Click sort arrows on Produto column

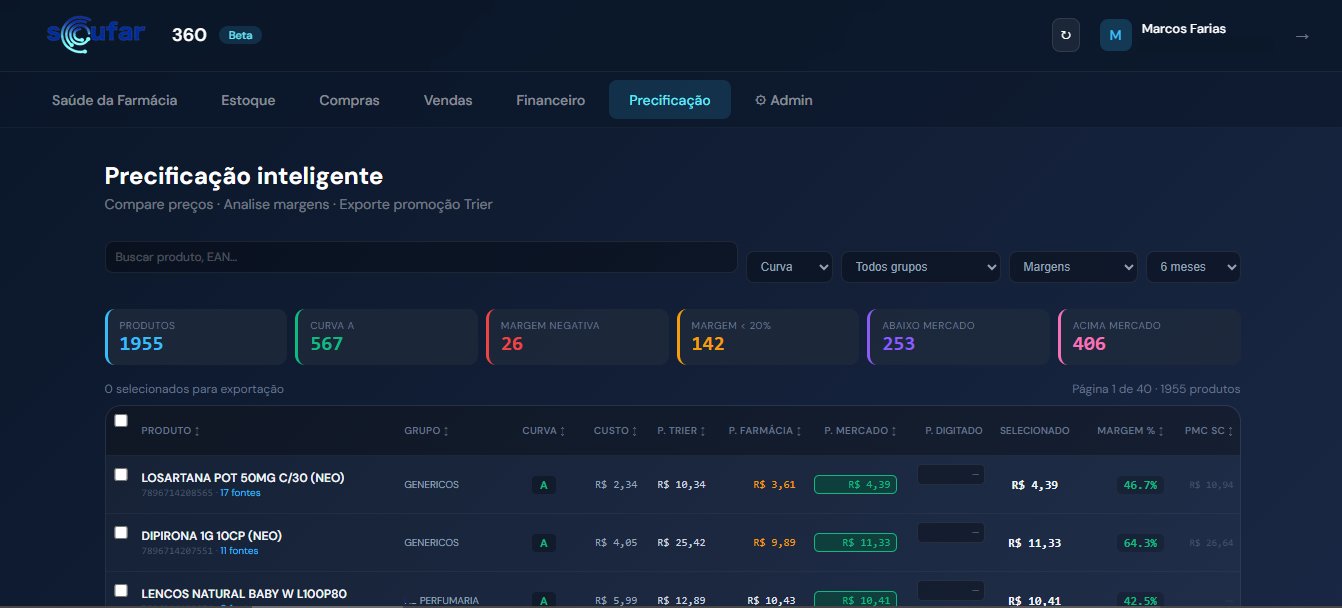(x=197, y=431)
